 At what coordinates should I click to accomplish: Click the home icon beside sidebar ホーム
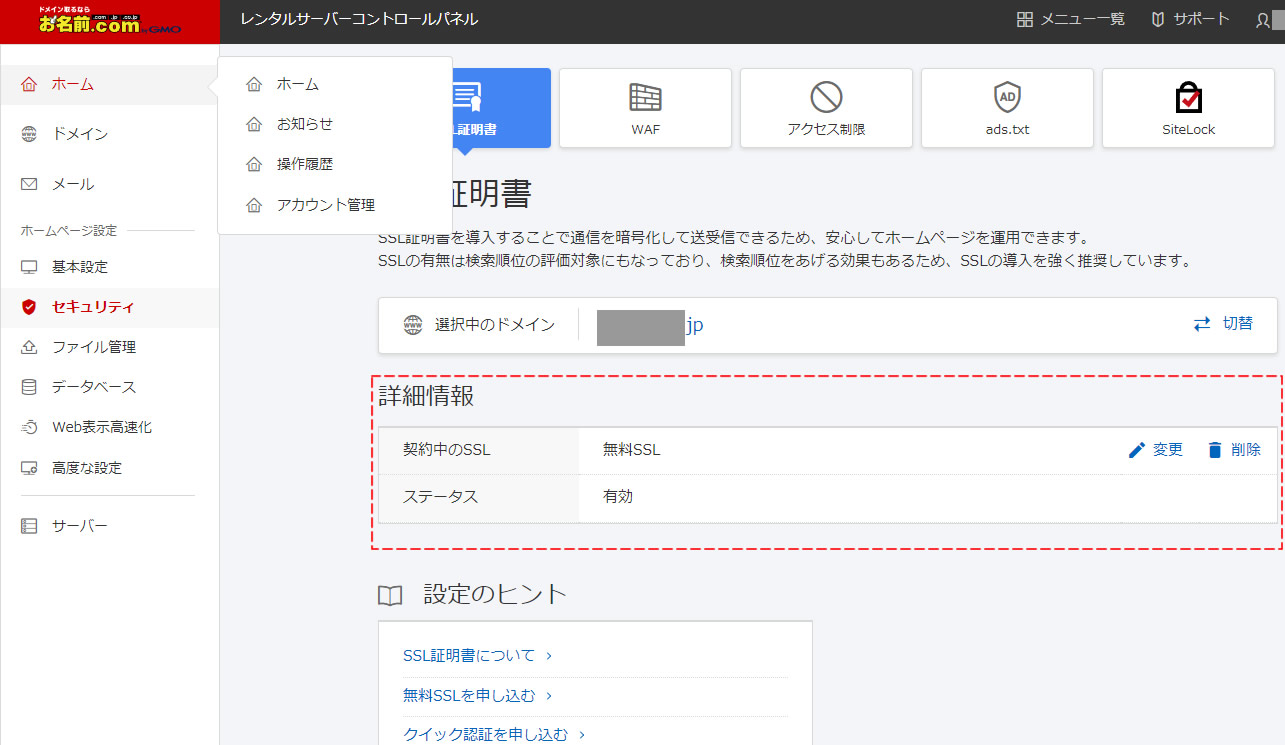(x=29, y=84)
